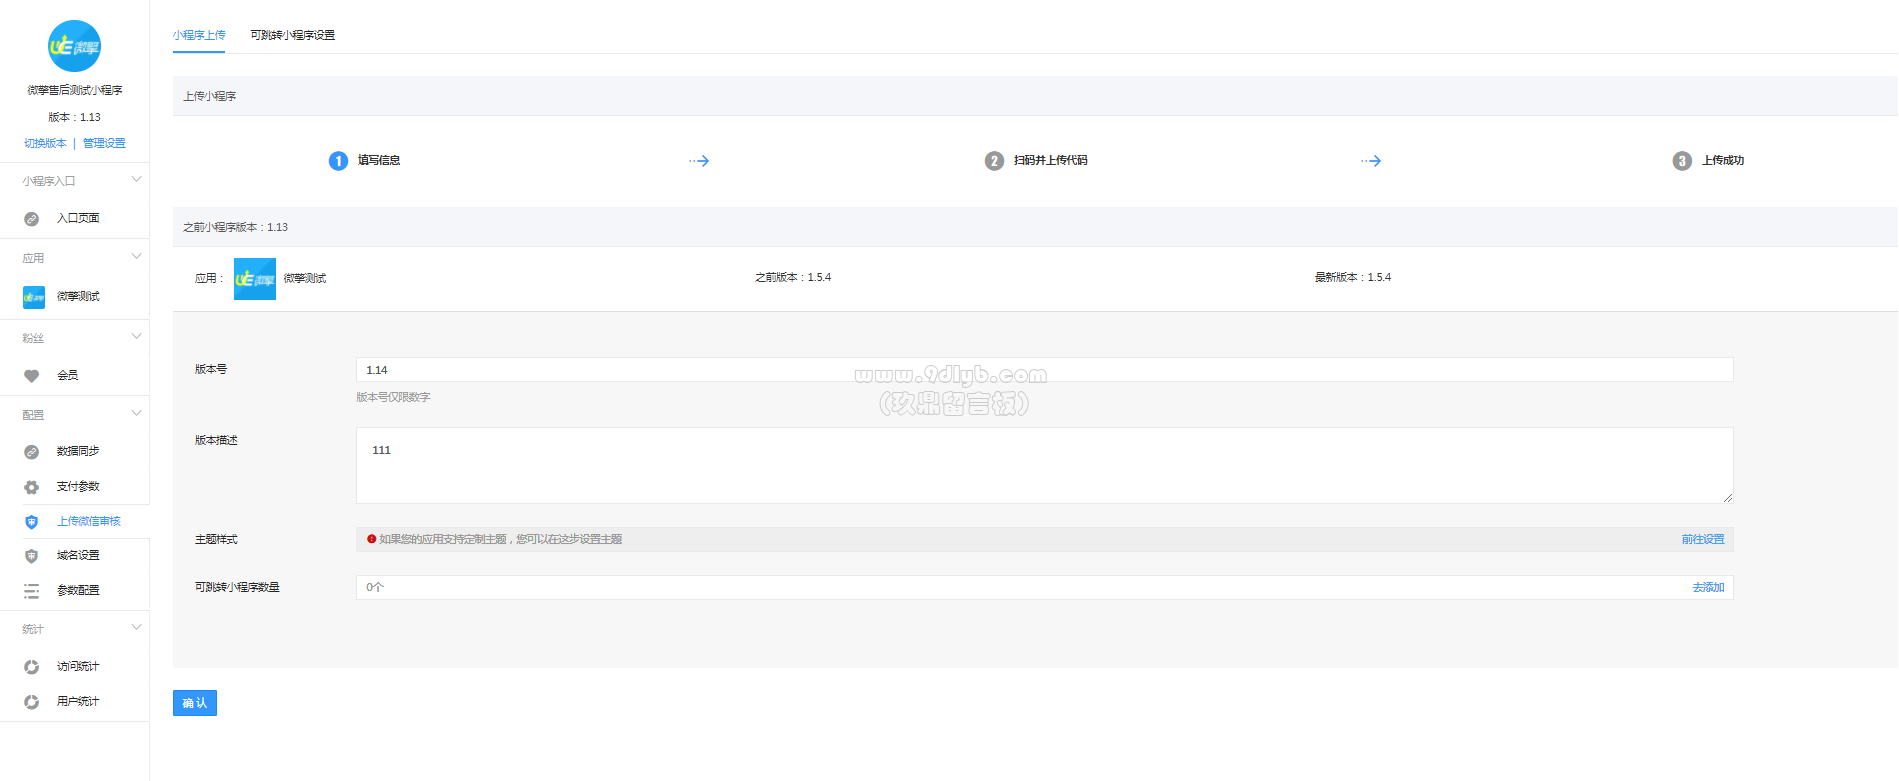Viewport: 1899px width, 781px height.
Task: Collapse the 统计 sidebar section
Action: [x=136, y=628]
